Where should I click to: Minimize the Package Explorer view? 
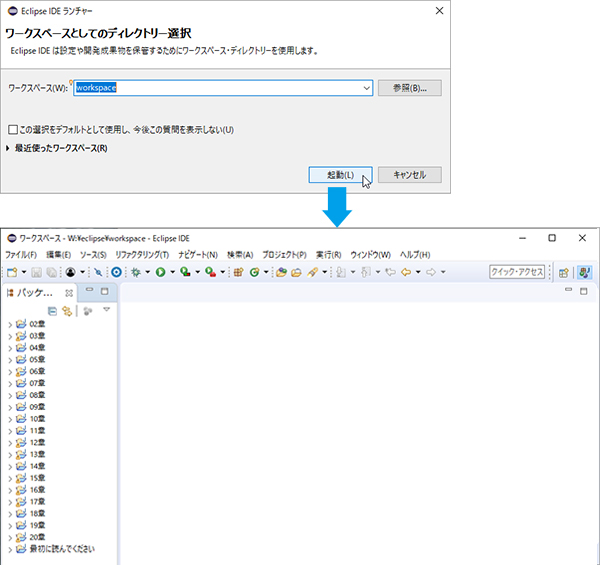pos(90,290)
